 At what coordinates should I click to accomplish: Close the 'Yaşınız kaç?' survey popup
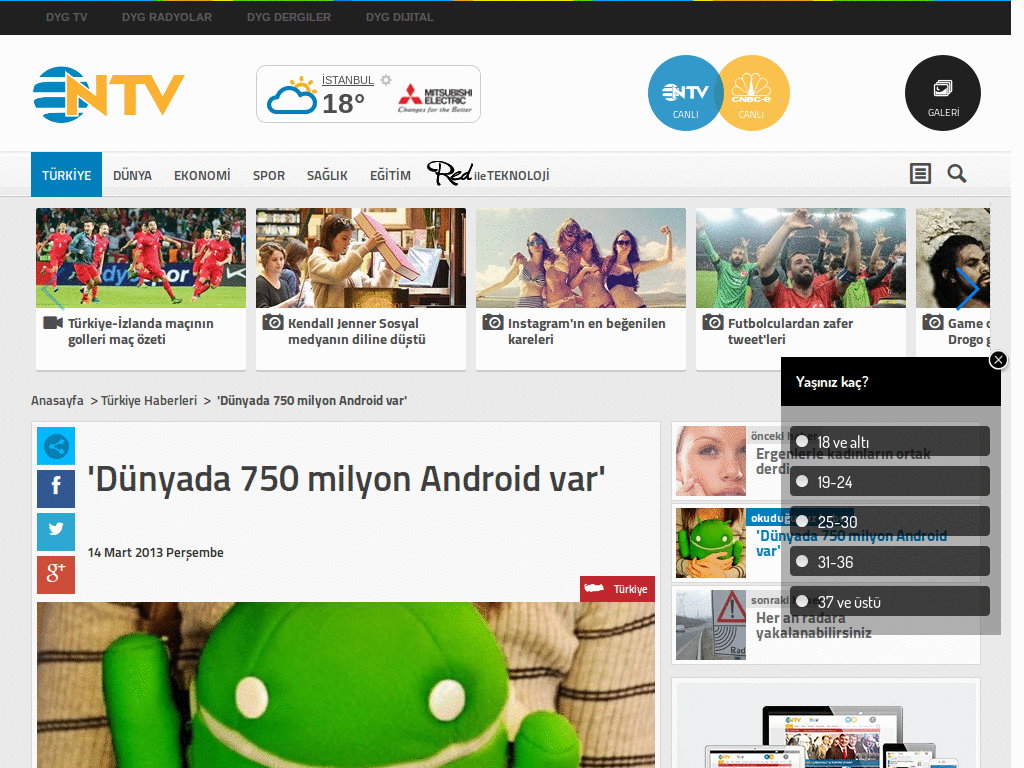tap(998, 360)
